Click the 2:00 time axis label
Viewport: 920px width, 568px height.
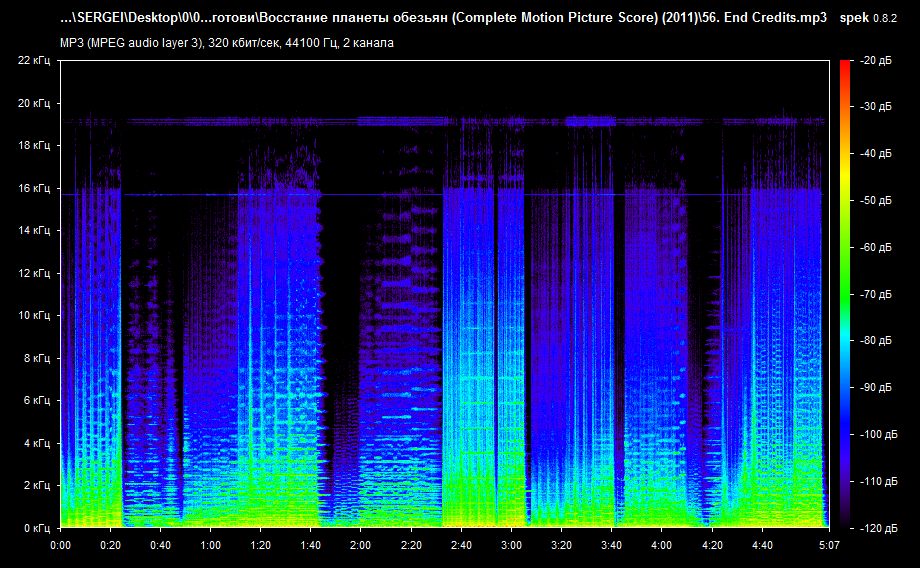360,545
